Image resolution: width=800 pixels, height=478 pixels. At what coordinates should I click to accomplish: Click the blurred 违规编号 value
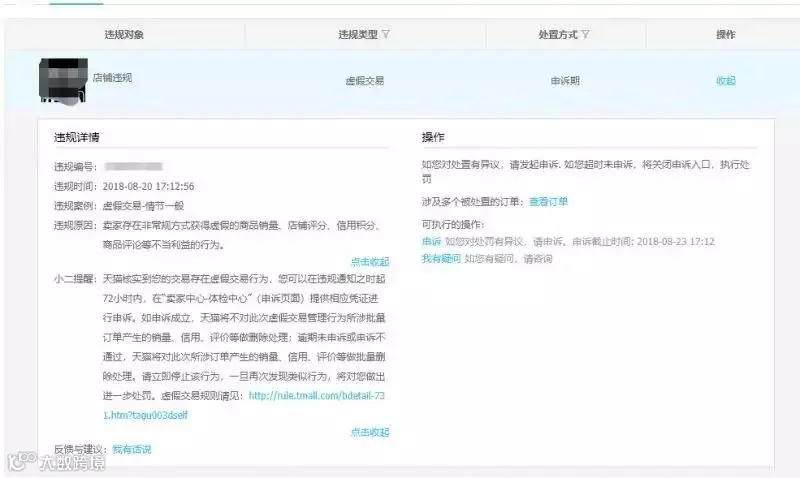133,166
